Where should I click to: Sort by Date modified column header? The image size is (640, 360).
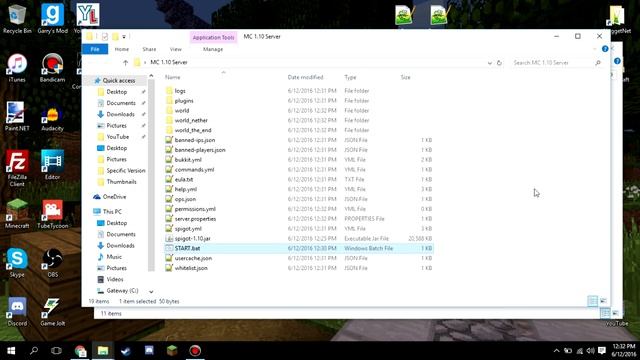[x=305, y=77]
